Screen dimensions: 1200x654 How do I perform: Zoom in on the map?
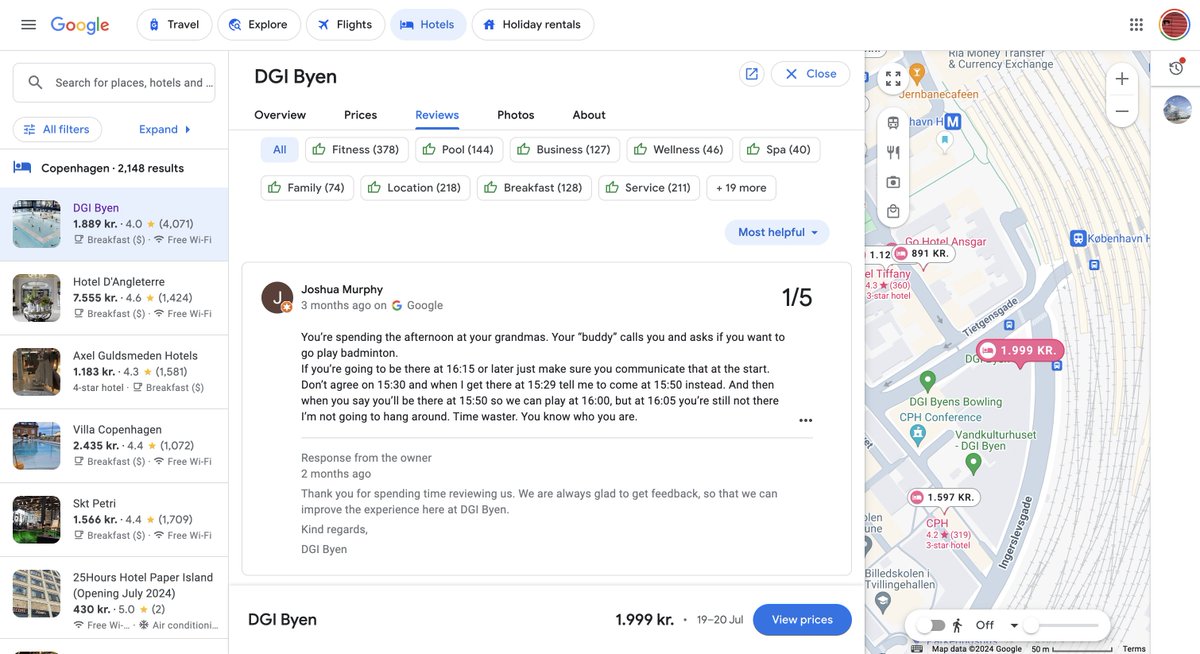(1122, 79)
